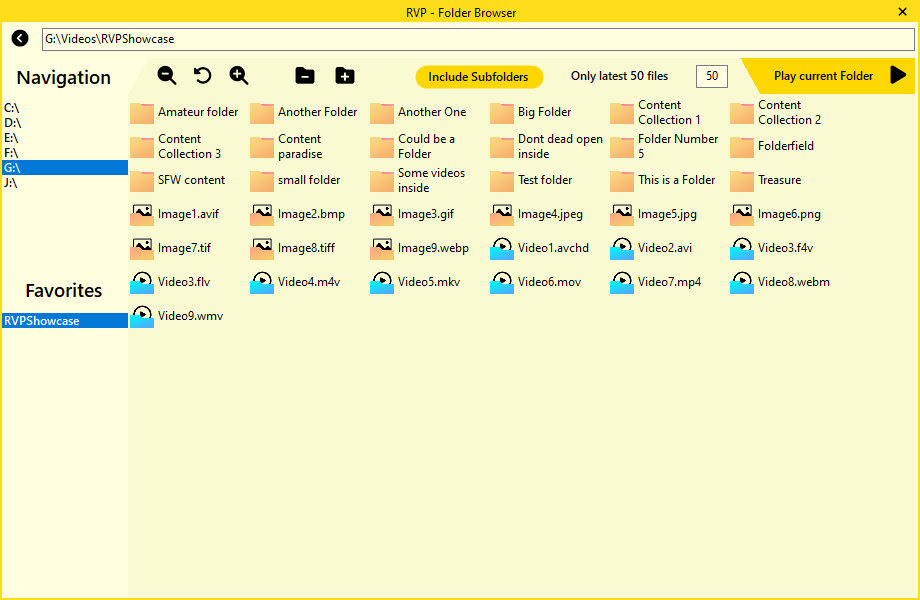This screenshot has height=600, width=920.
Task: Click the folder path address field
Action: (x=477, y=39)
